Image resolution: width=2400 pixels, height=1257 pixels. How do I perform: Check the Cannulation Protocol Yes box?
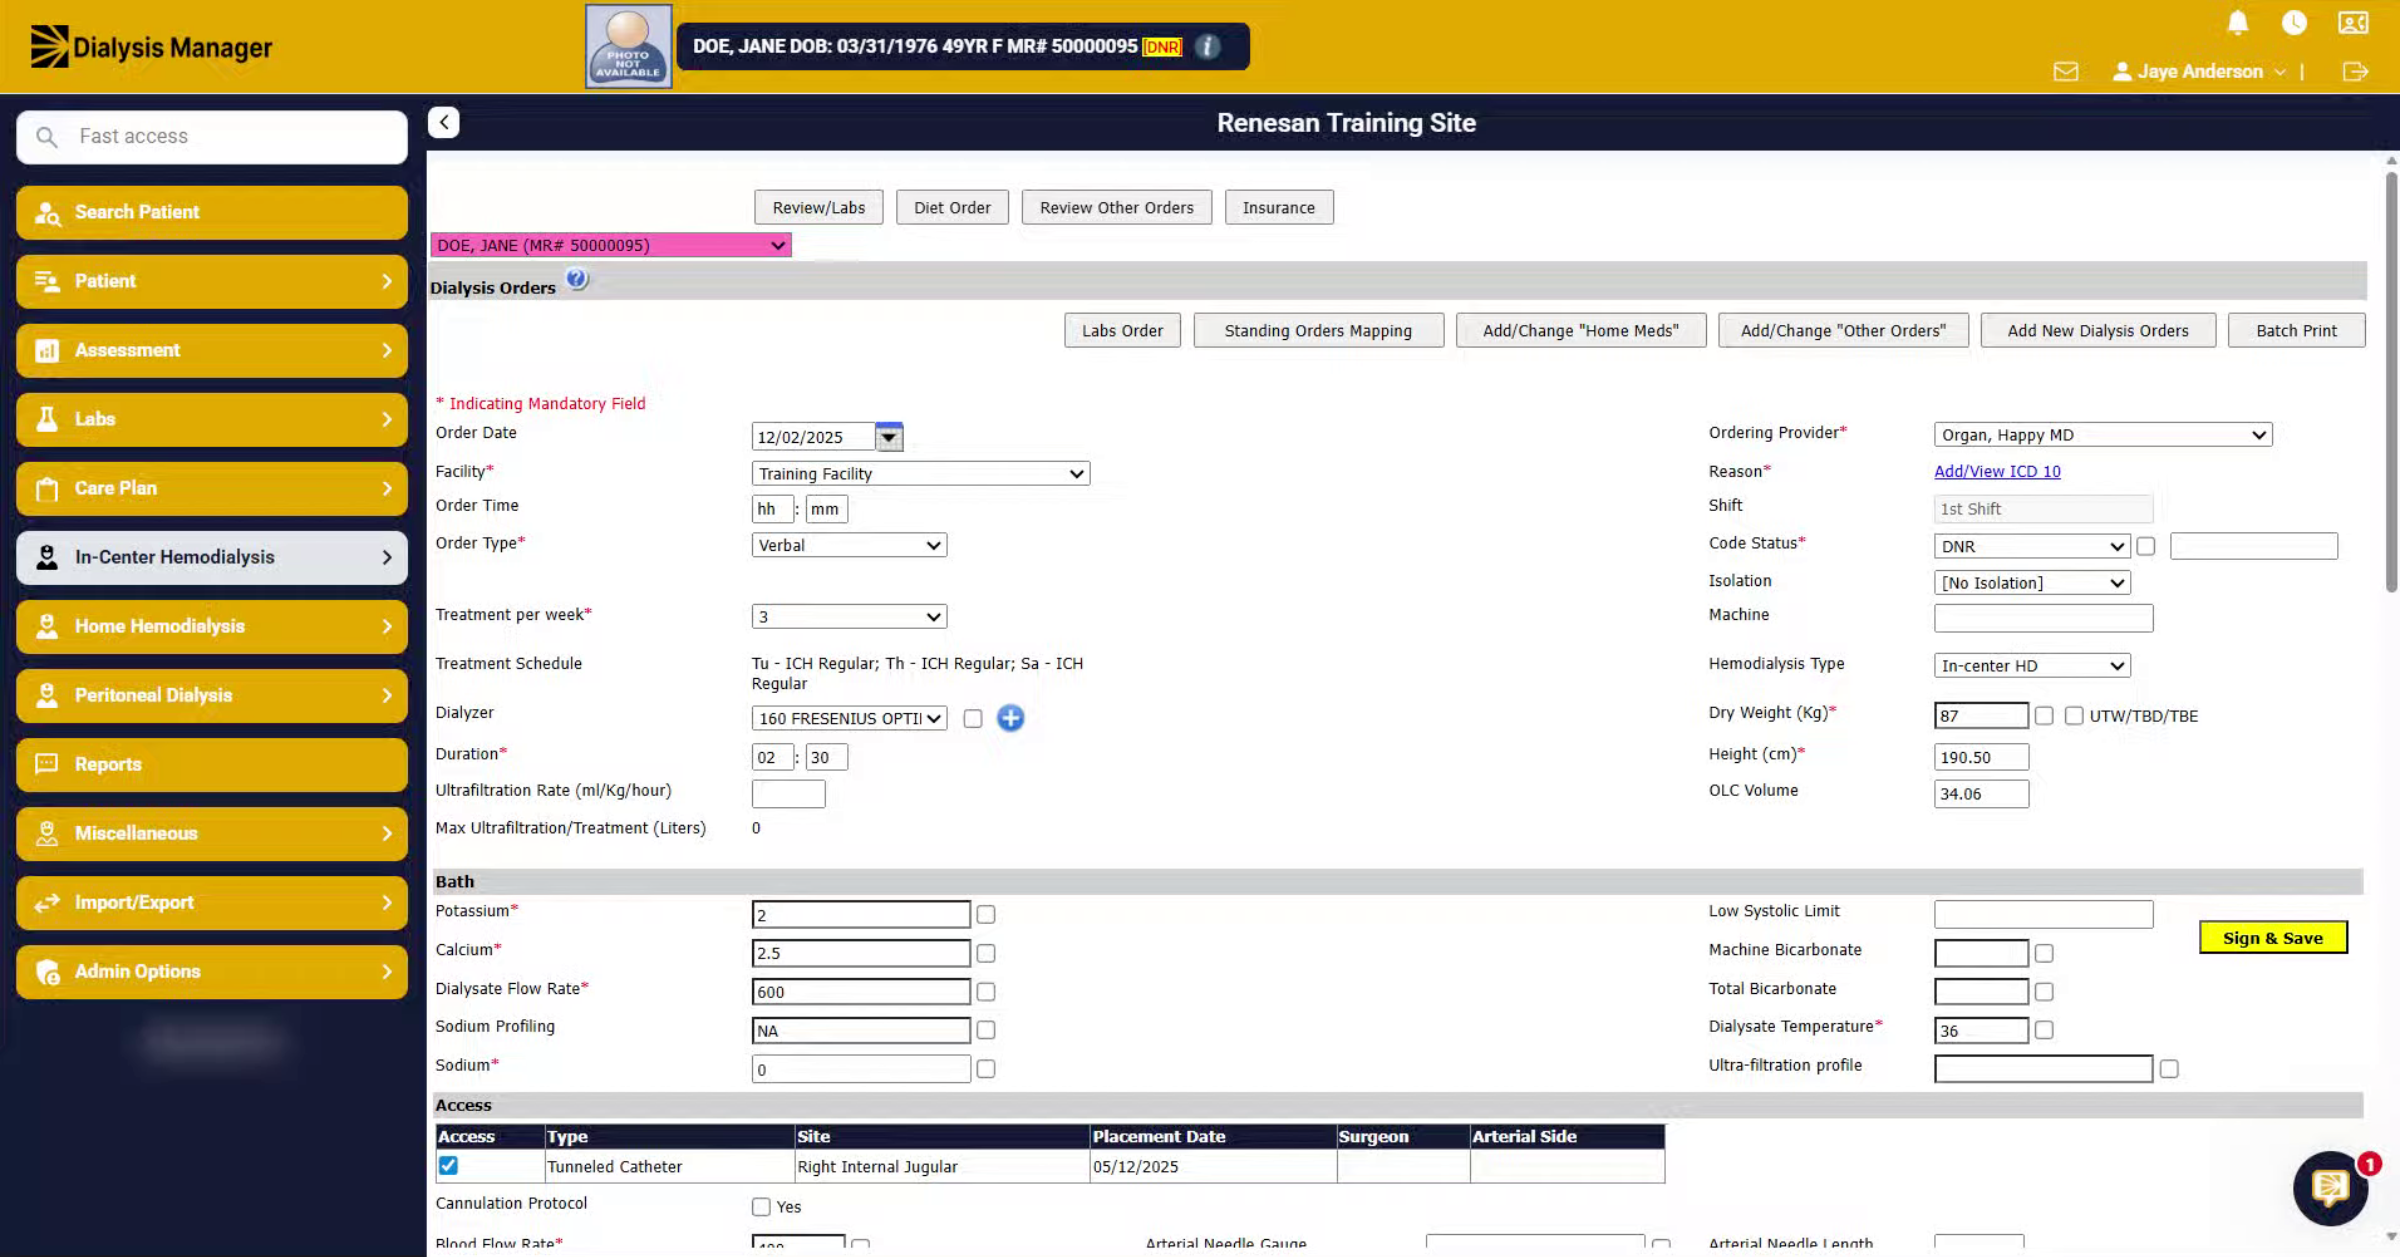click(761, 1207)
